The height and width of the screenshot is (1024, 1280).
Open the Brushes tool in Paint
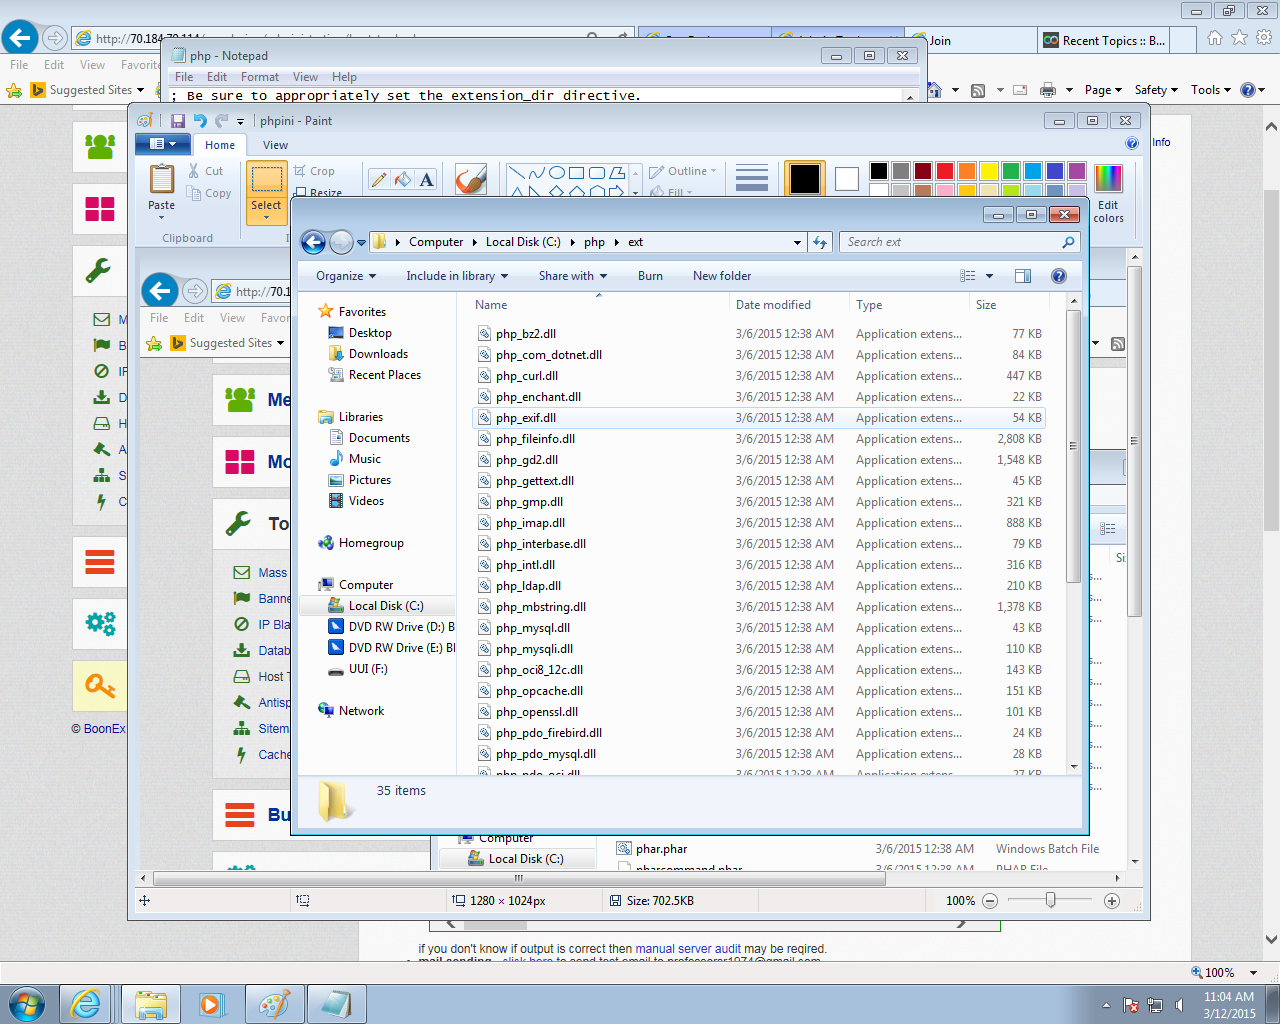[470, 180]
